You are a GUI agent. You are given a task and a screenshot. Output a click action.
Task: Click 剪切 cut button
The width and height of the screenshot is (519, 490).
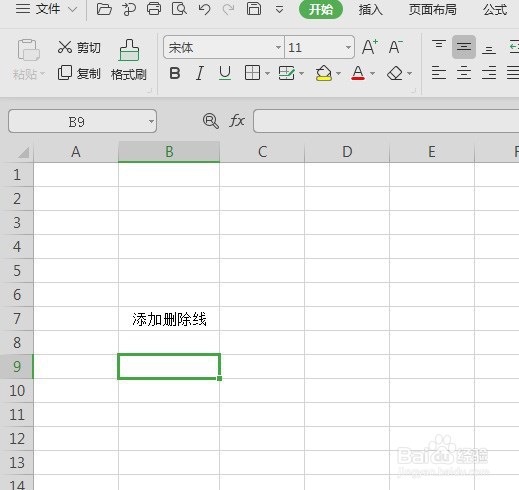point(79,48)
